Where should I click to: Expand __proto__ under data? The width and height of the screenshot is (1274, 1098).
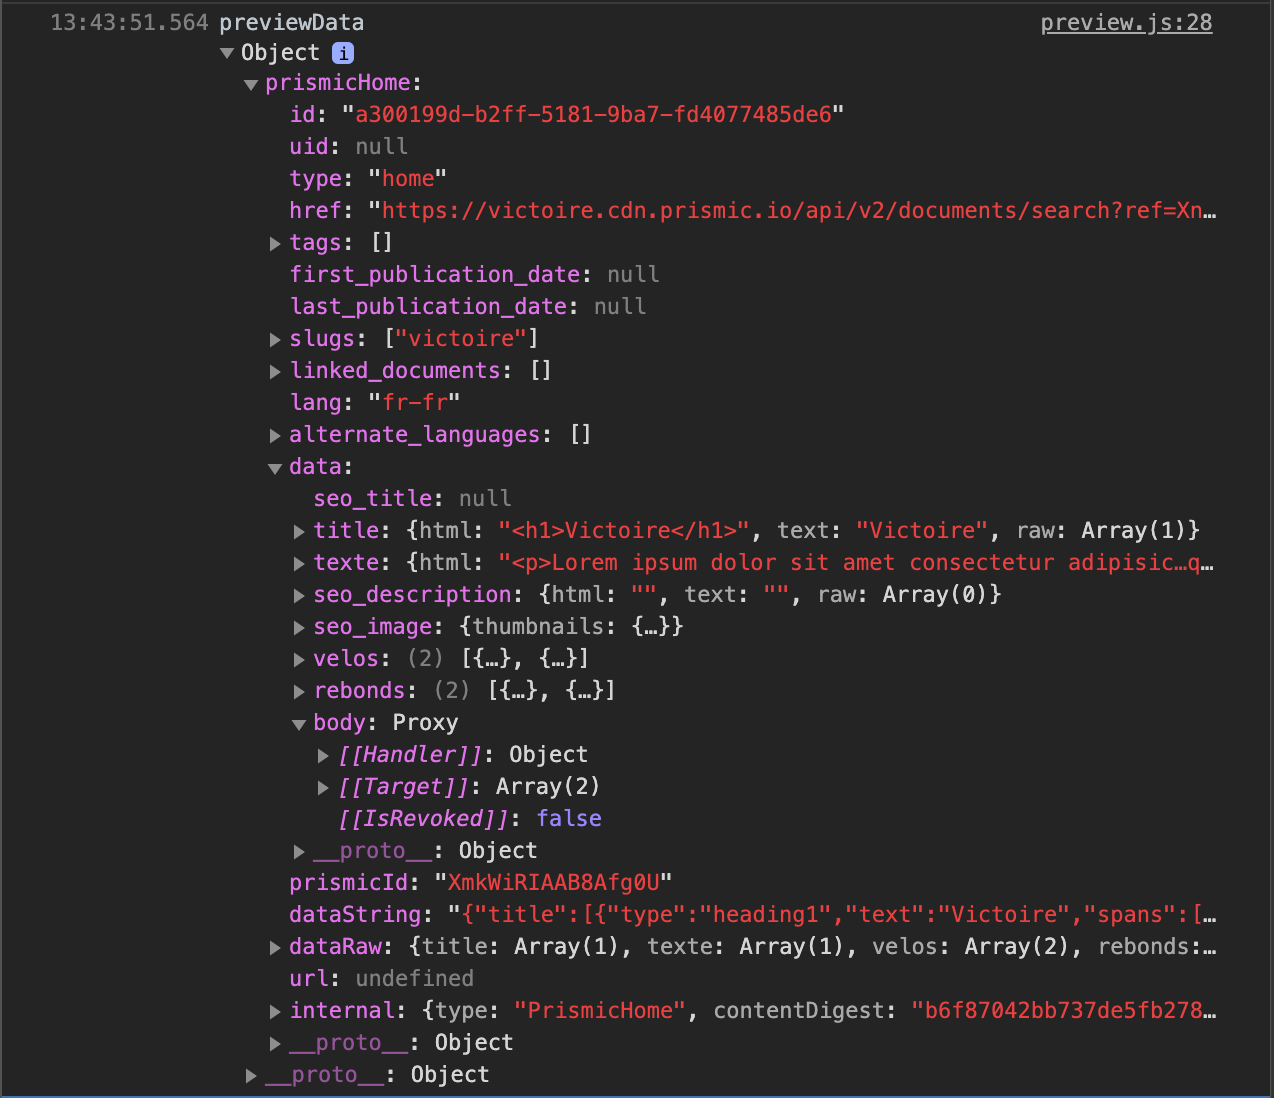pos(299,851)
